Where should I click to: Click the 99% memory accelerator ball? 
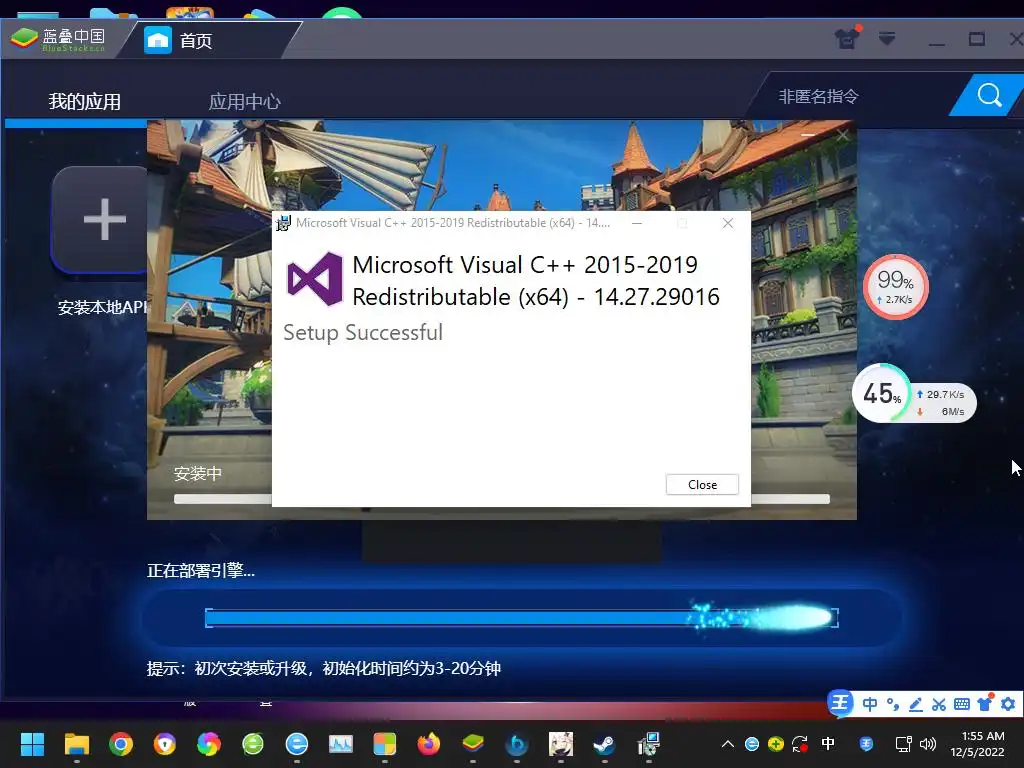coord(895,287)
